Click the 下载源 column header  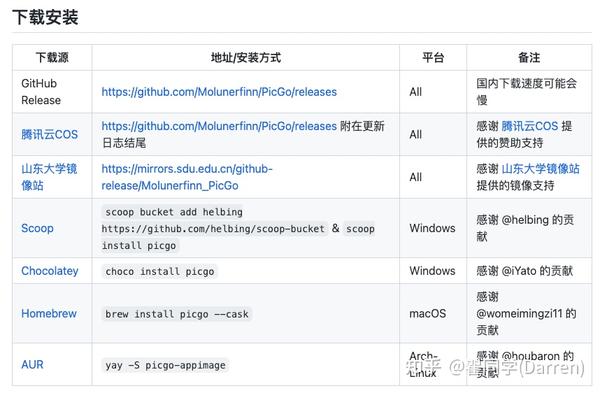tap(52, 58)
